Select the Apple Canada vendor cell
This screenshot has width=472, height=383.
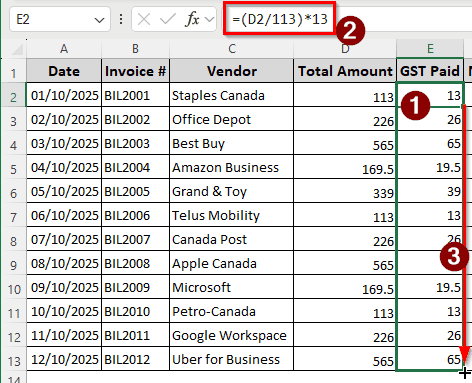point(232,263)
